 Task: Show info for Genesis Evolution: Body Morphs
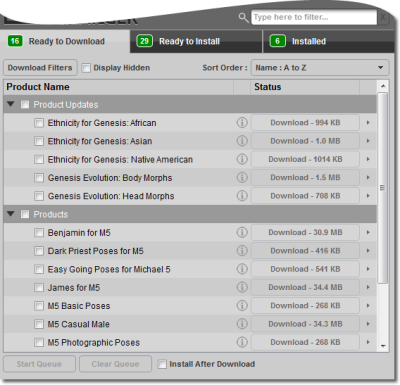tap(242, 178)
